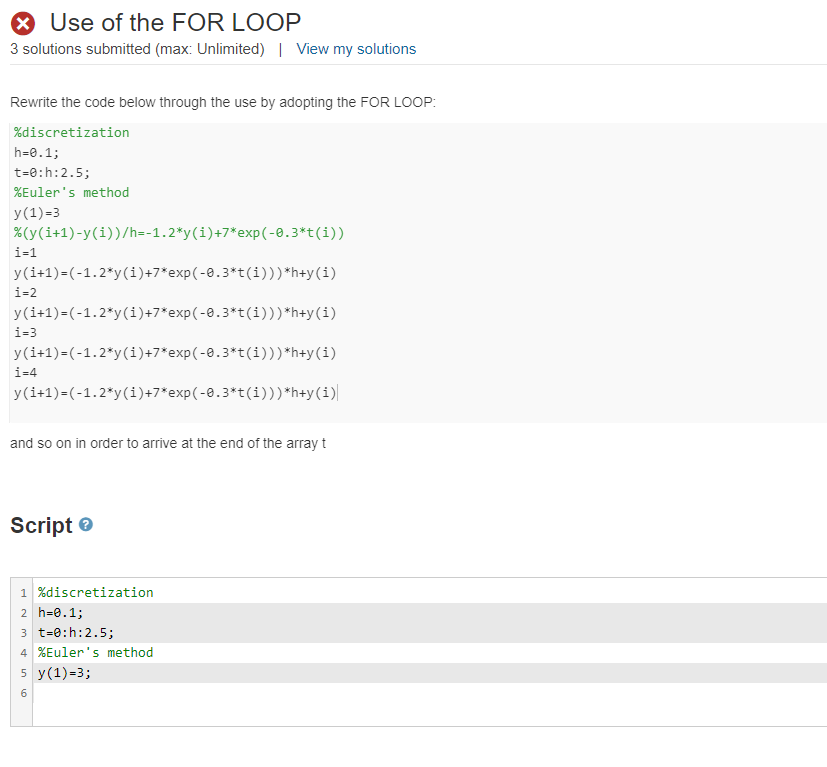This screenshot has width=827, height=767.
Task: Place cursor on the empty line 6
Action: (x=100, y=692)
